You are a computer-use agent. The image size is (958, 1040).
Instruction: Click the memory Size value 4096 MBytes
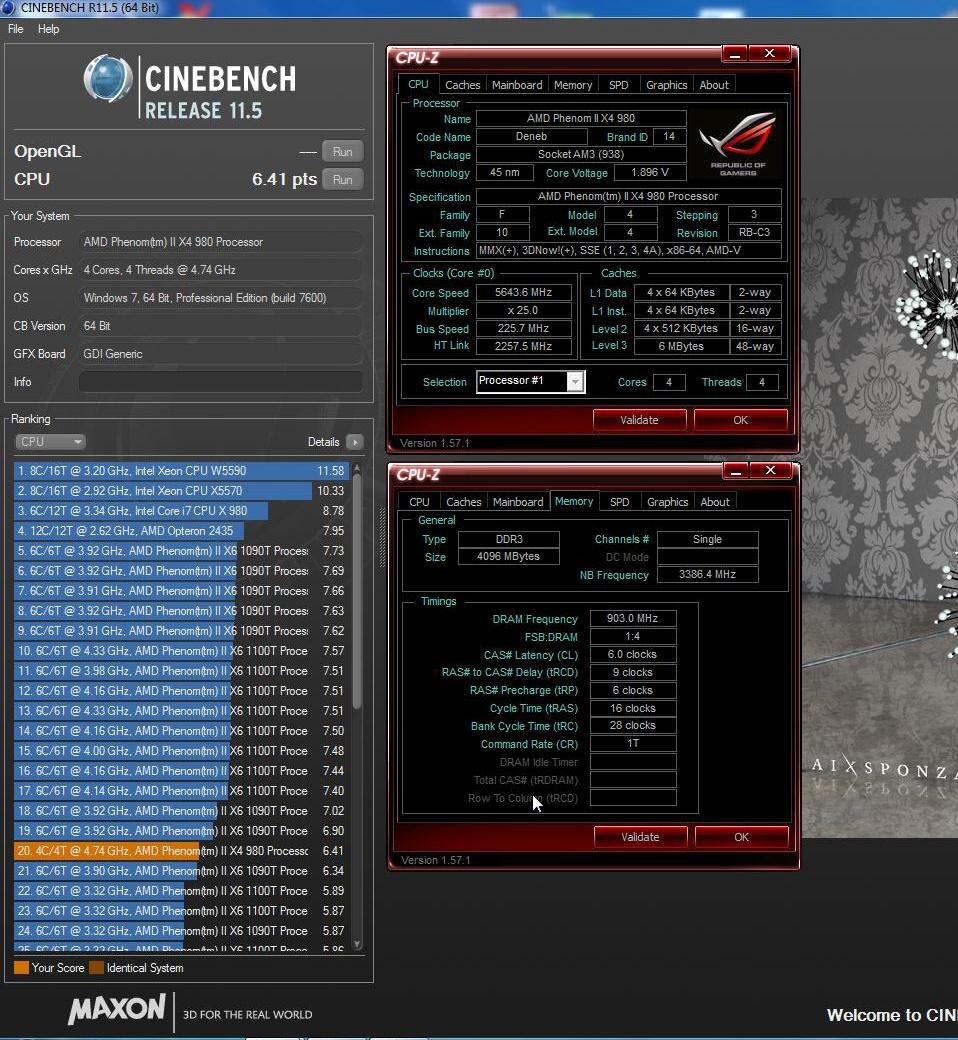(x=509, y=556)
